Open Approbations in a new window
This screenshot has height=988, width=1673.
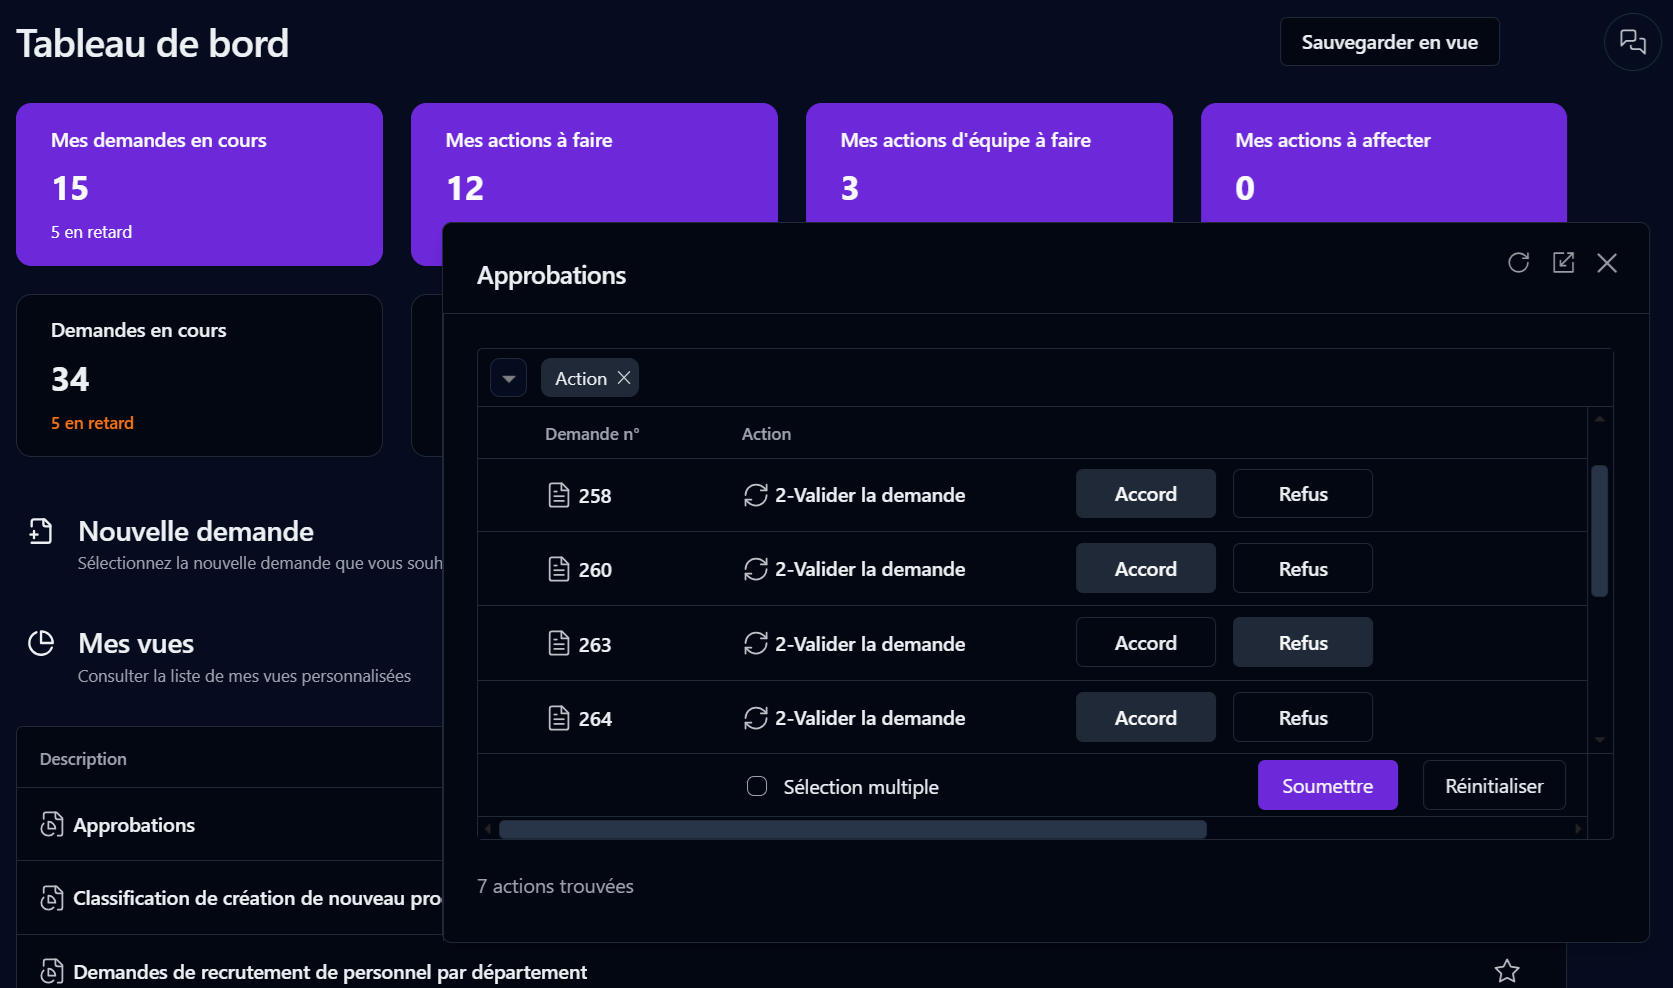pos(1563,263)
